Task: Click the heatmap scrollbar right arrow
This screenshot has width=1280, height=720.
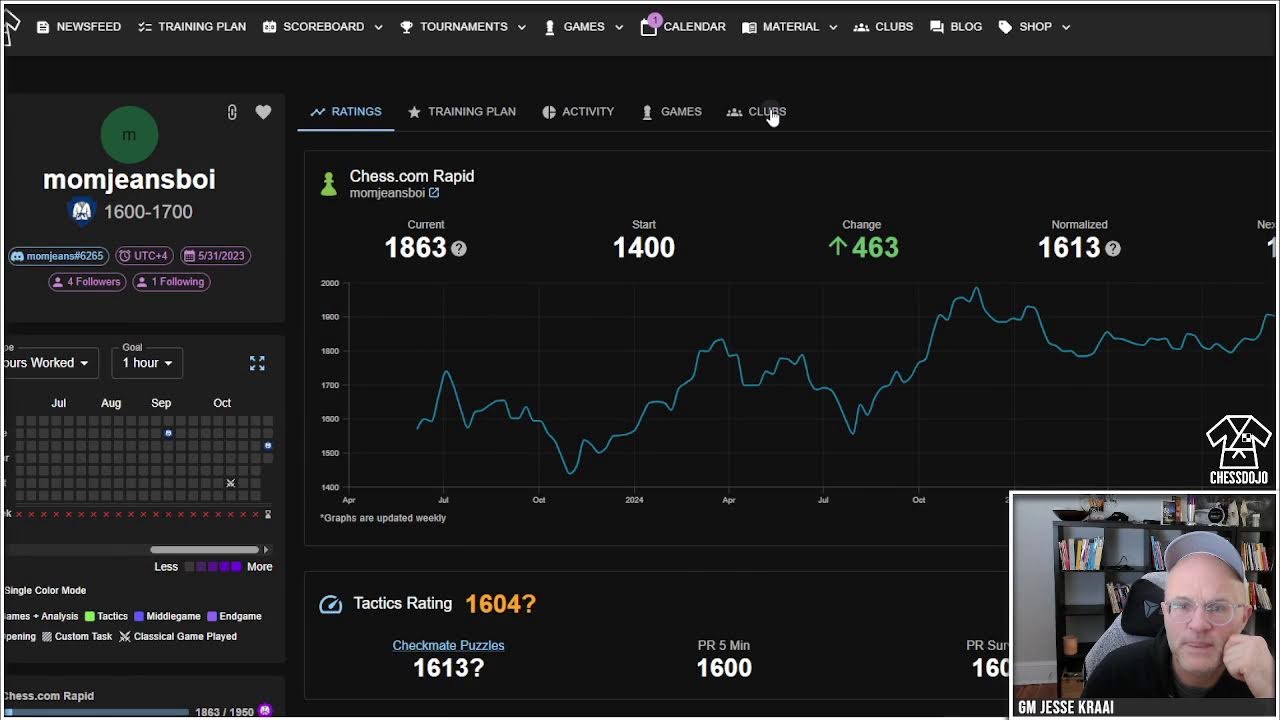Action: click(x=265, y=550)
